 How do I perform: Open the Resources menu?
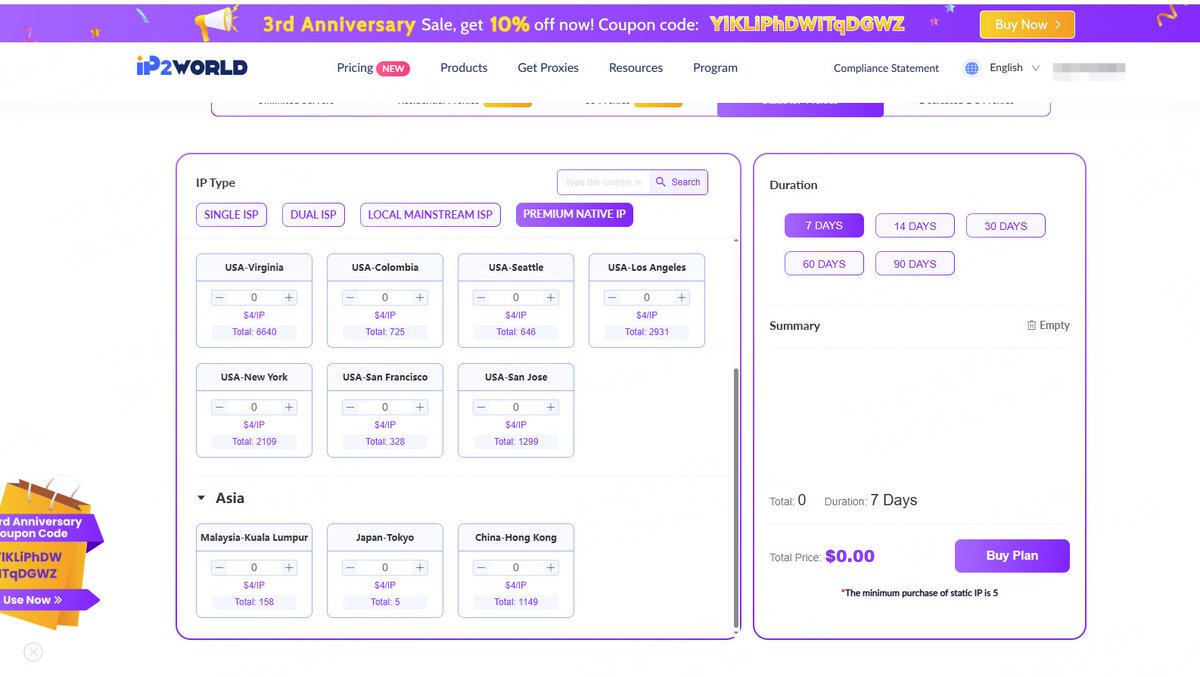(636, 68)
